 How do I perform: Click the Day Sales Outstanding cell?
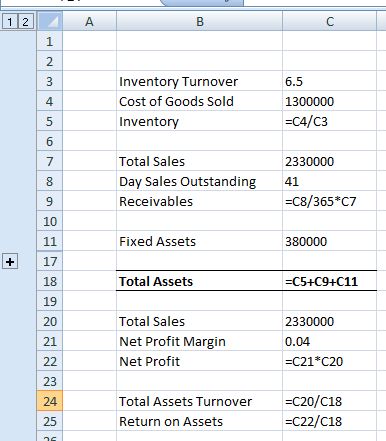coord(199,181)
